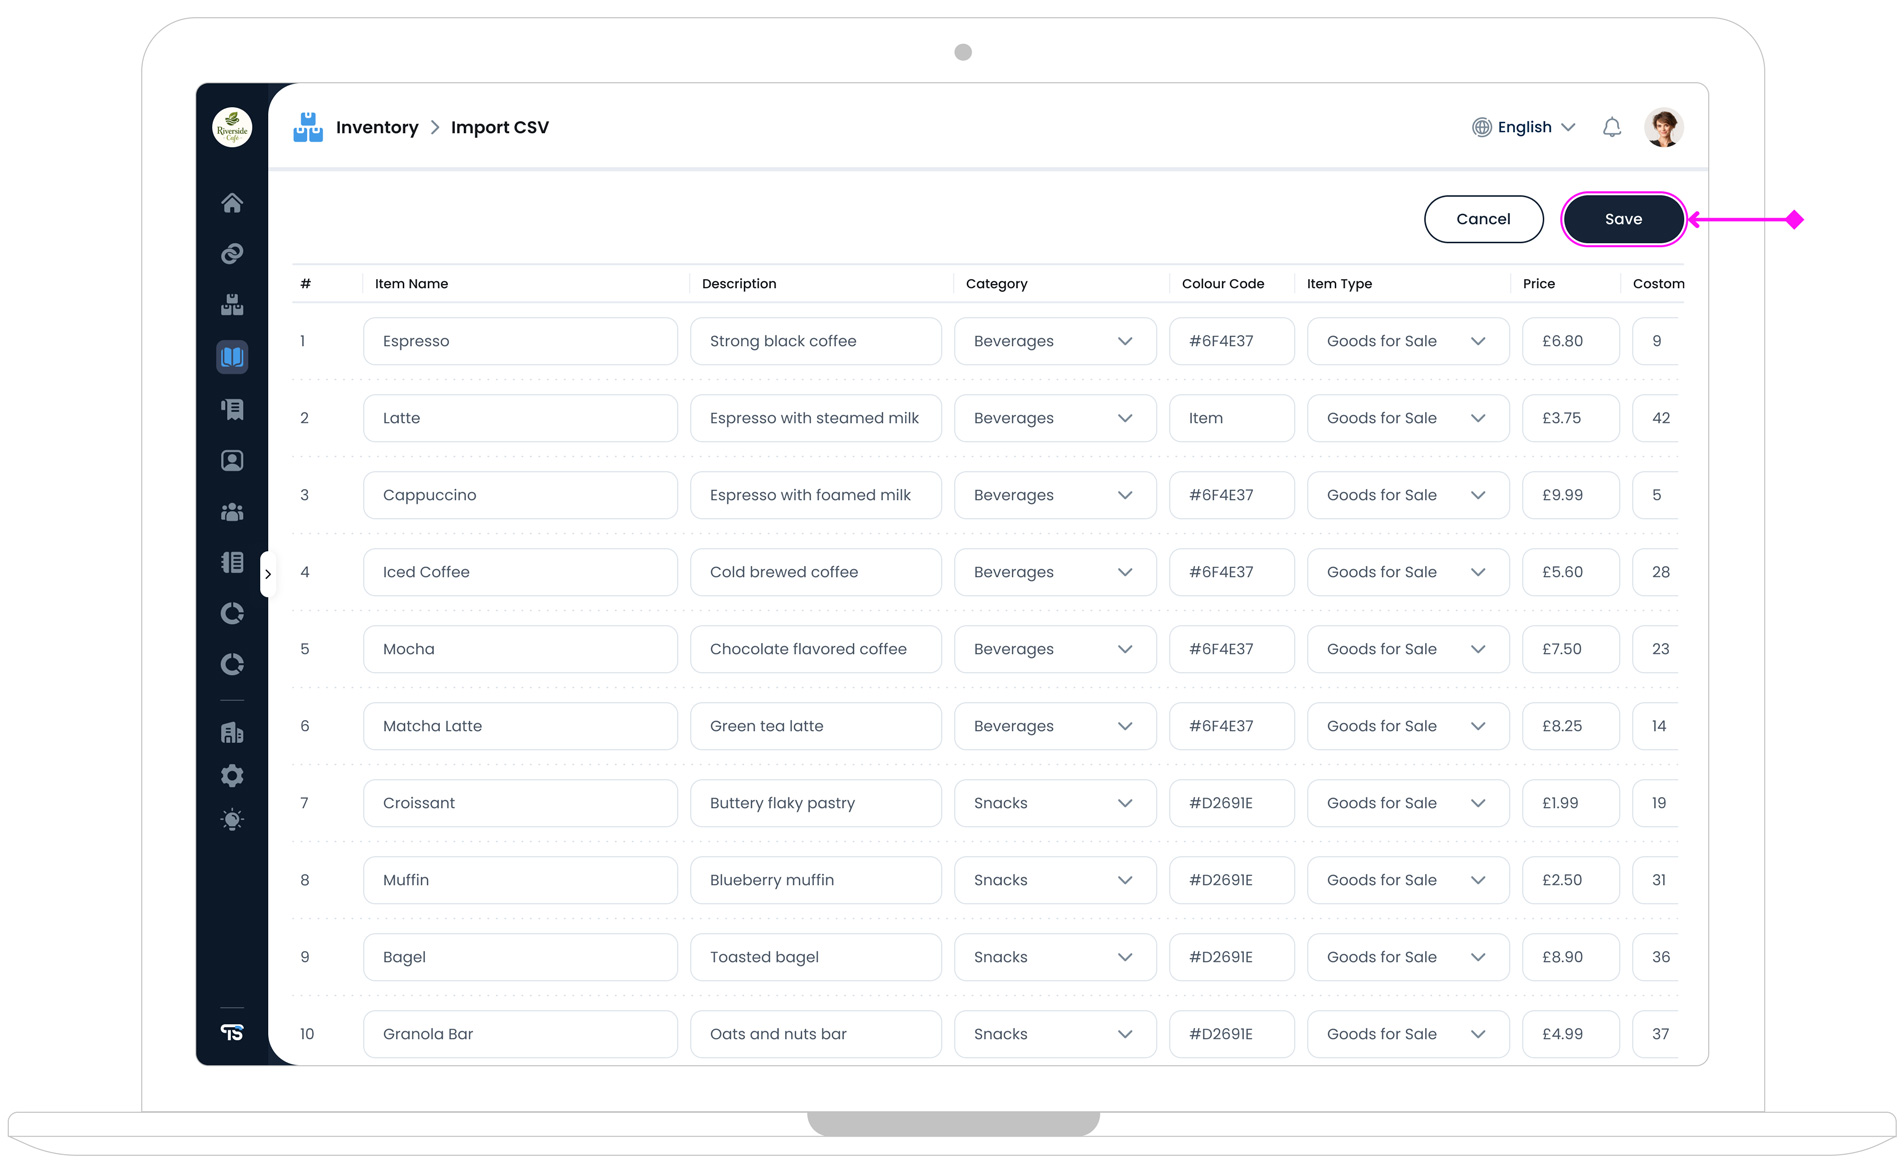Cancel the CSV import
This screenshot has height=1173, width=1904.
(1483, 219)
